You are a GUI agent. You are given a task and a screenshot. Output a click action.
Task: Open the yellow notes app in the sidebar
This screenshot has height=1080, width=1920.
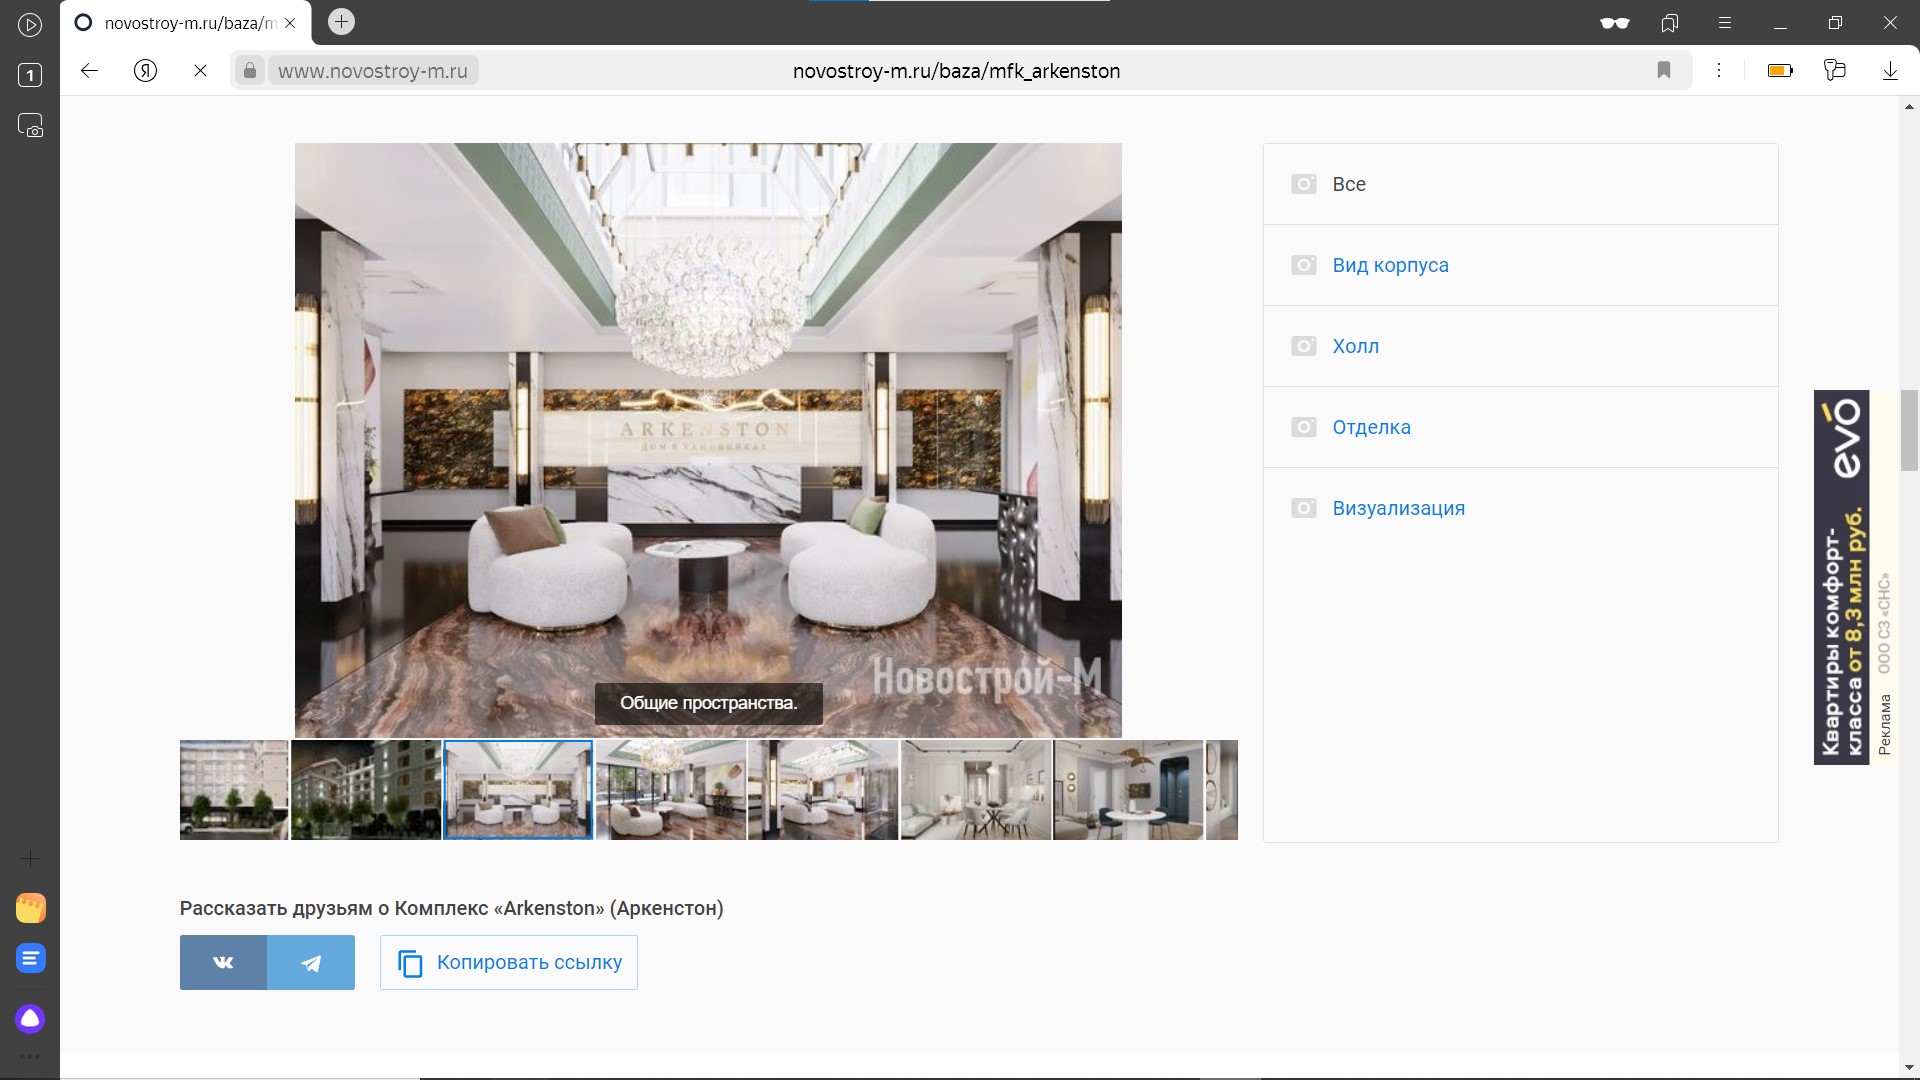click(x=31, y=908)
